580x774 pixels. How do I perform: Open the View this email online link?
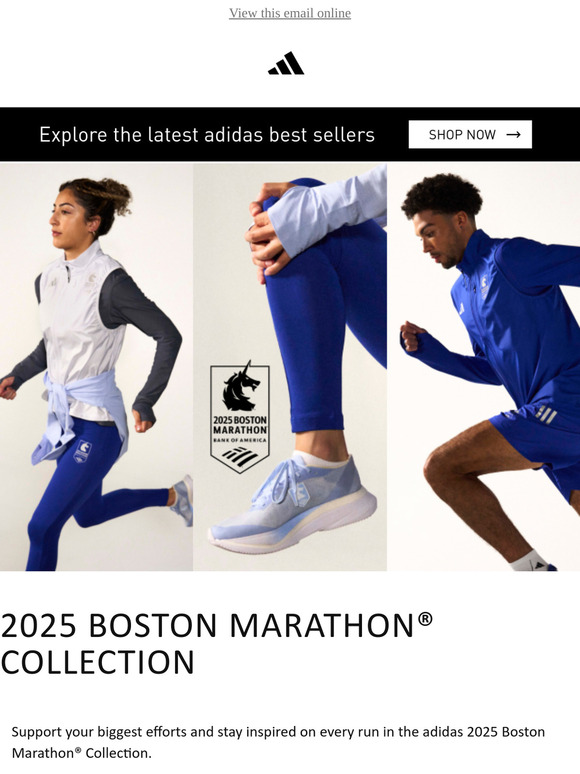pyautogui.click(x=290, y=13)
